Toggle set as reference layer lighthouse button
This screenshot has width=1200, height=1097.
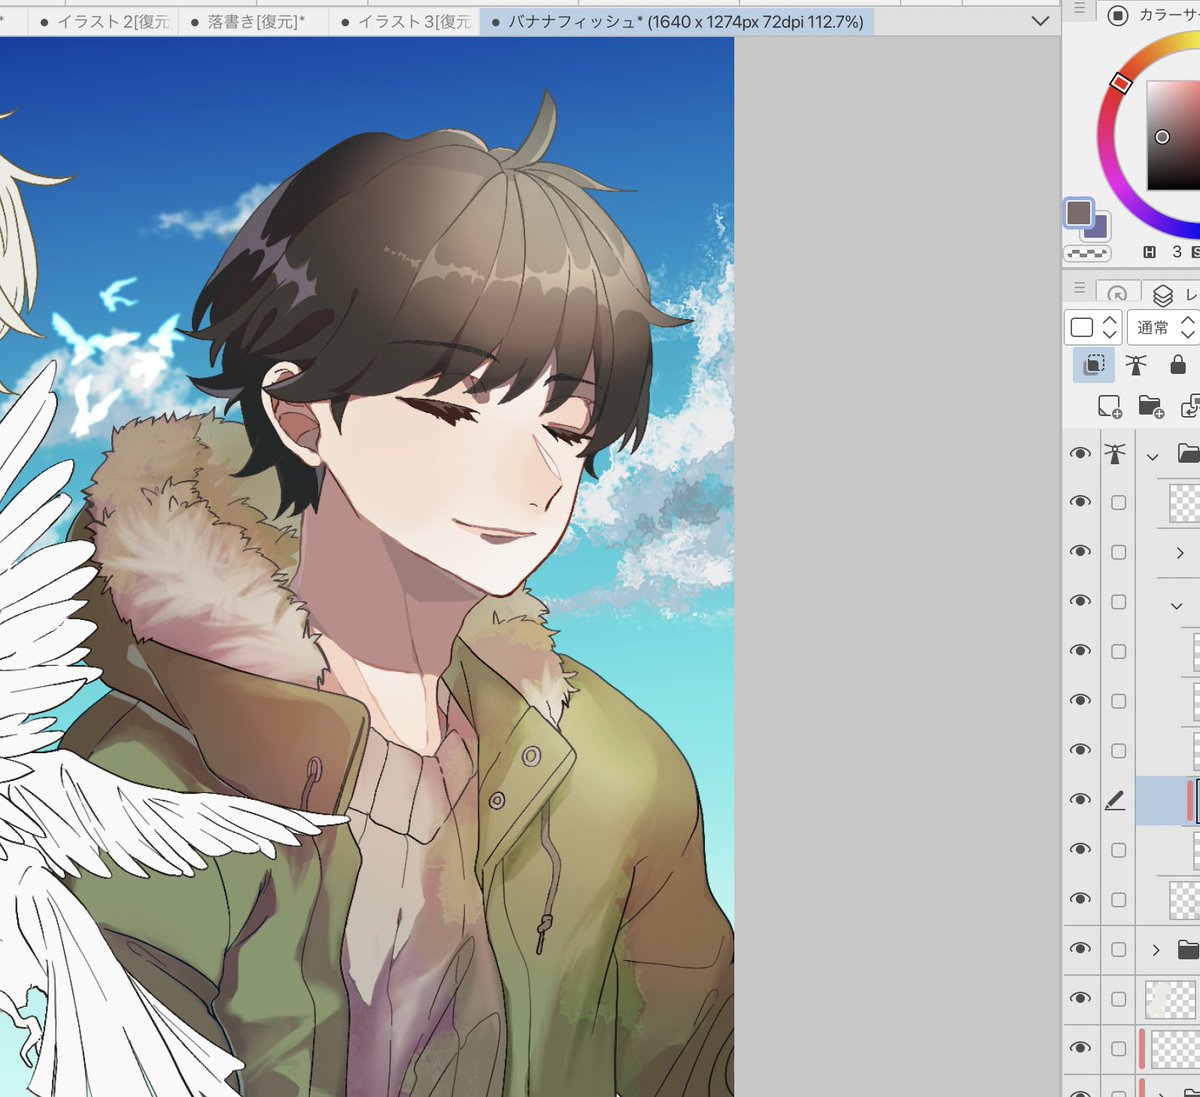tap(1136, 365)
